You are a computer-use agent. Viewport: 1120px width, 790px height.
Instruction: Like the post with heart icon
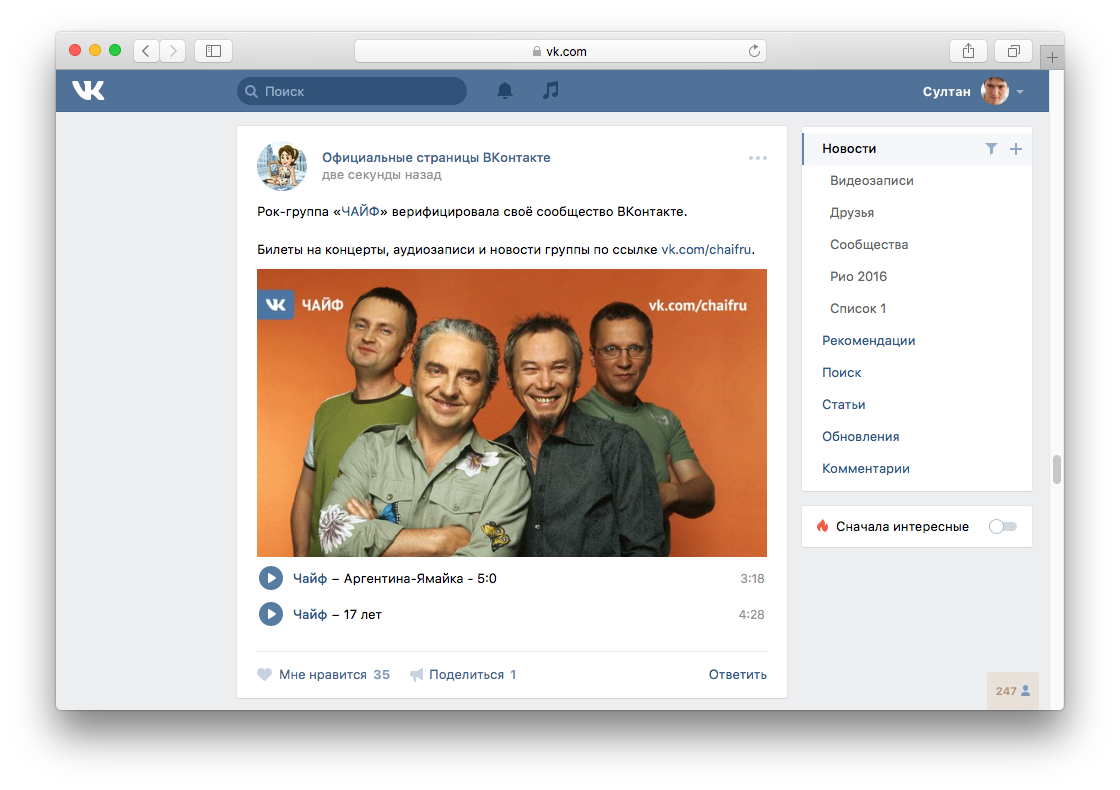265,675
